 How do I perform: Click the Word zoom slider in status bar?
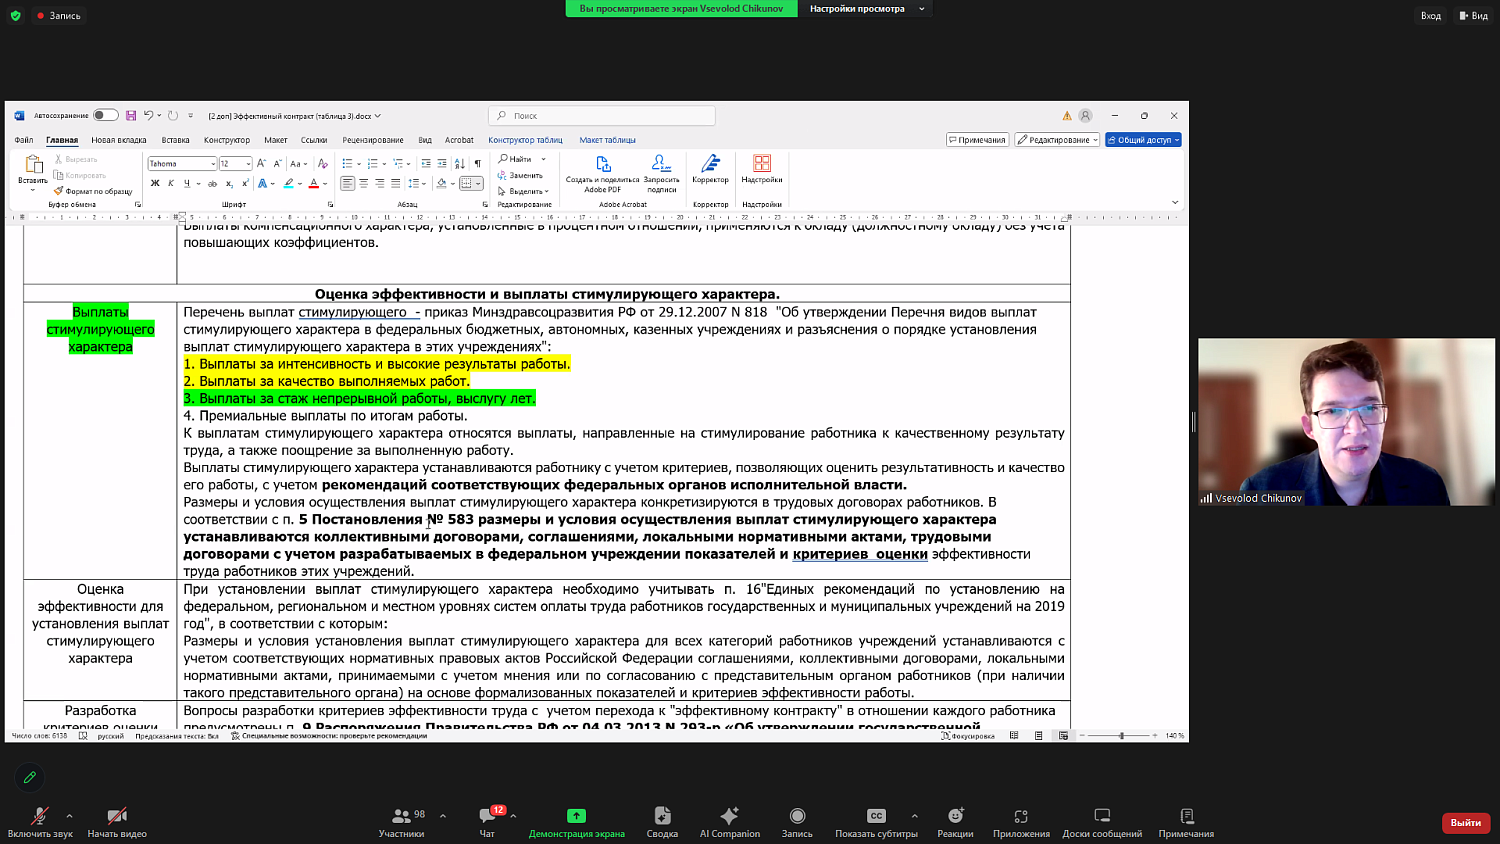click(x=1120, y=736)
